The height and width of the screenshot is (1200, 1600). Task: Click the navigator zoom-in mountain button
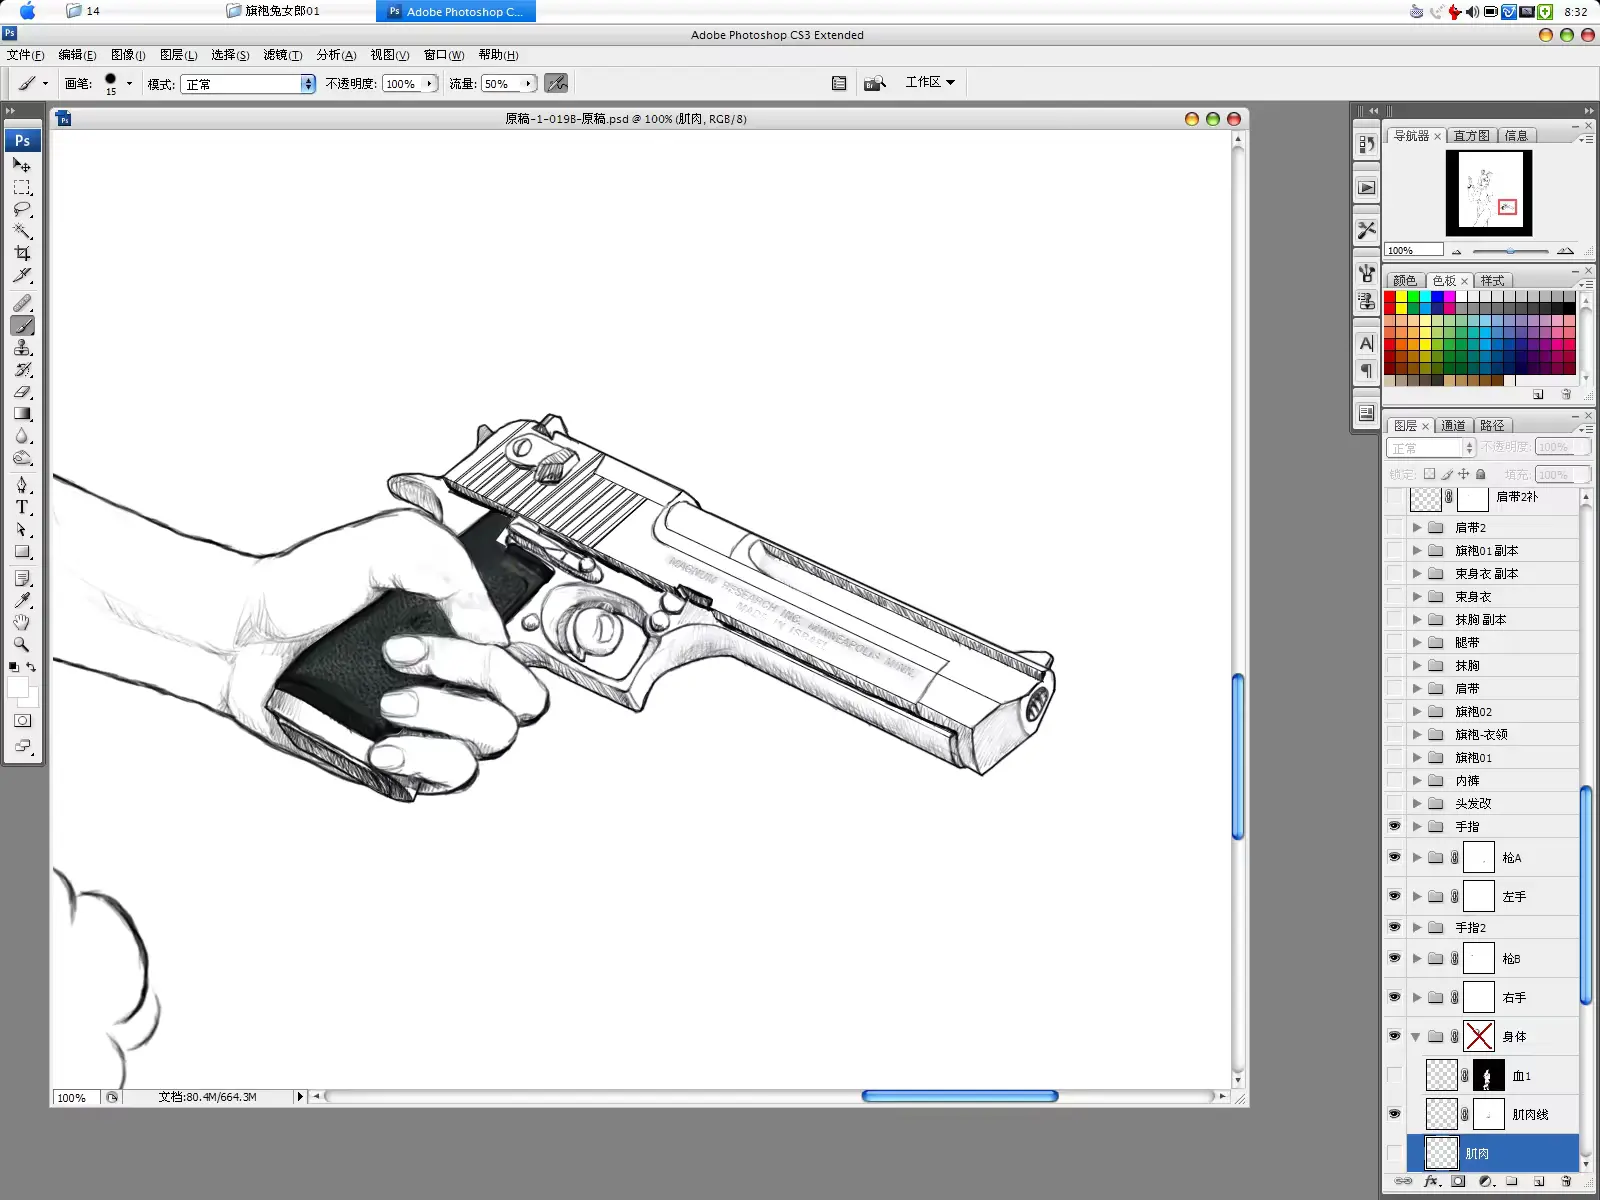click(x=1565, y=251)
